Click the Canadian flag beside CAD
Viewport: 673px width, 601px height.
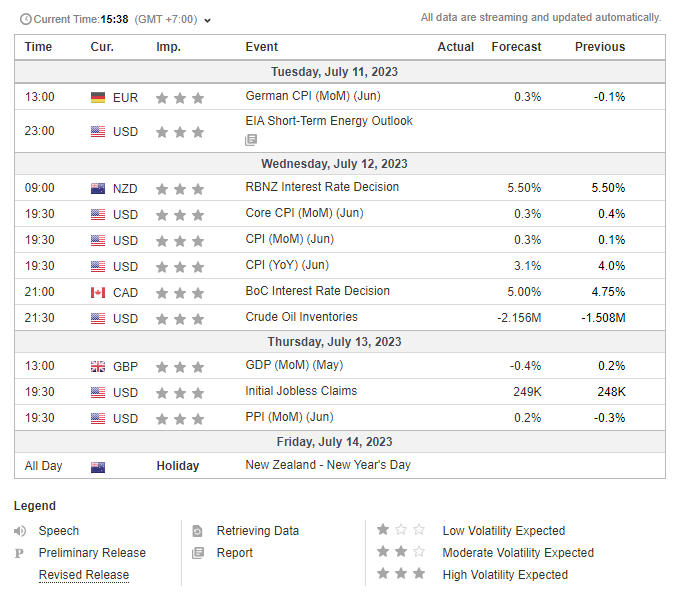(x=98, y=292)
